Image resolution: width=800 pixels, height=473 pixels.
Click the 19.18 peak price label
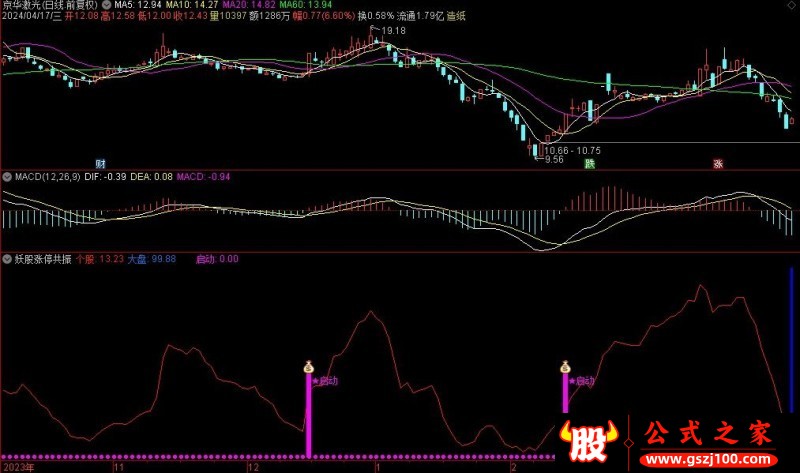393,31
